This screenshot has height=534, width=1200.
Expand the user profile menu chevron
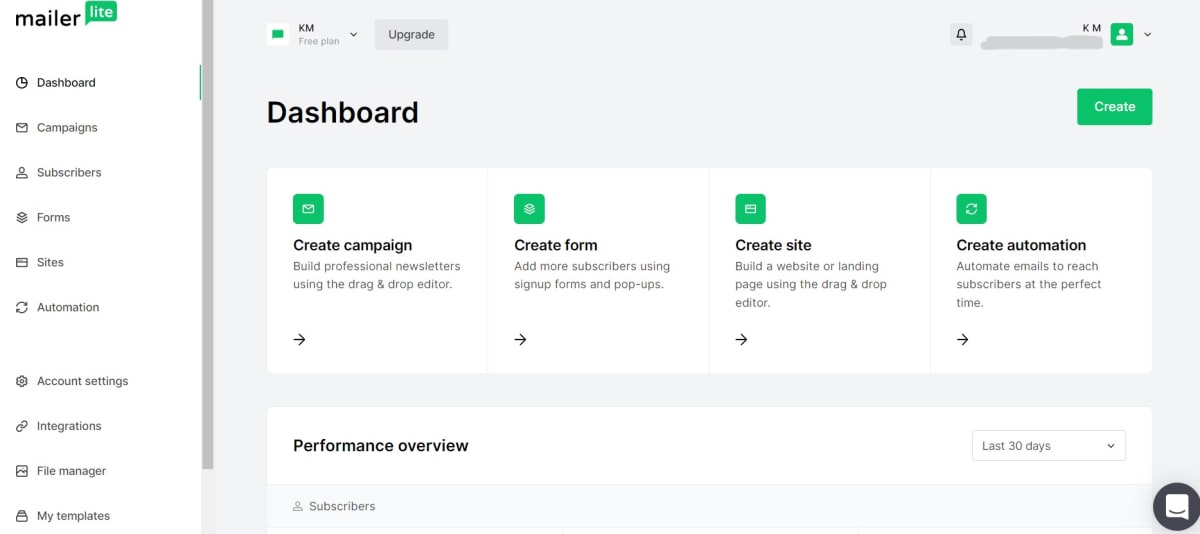click(1147, 35)
